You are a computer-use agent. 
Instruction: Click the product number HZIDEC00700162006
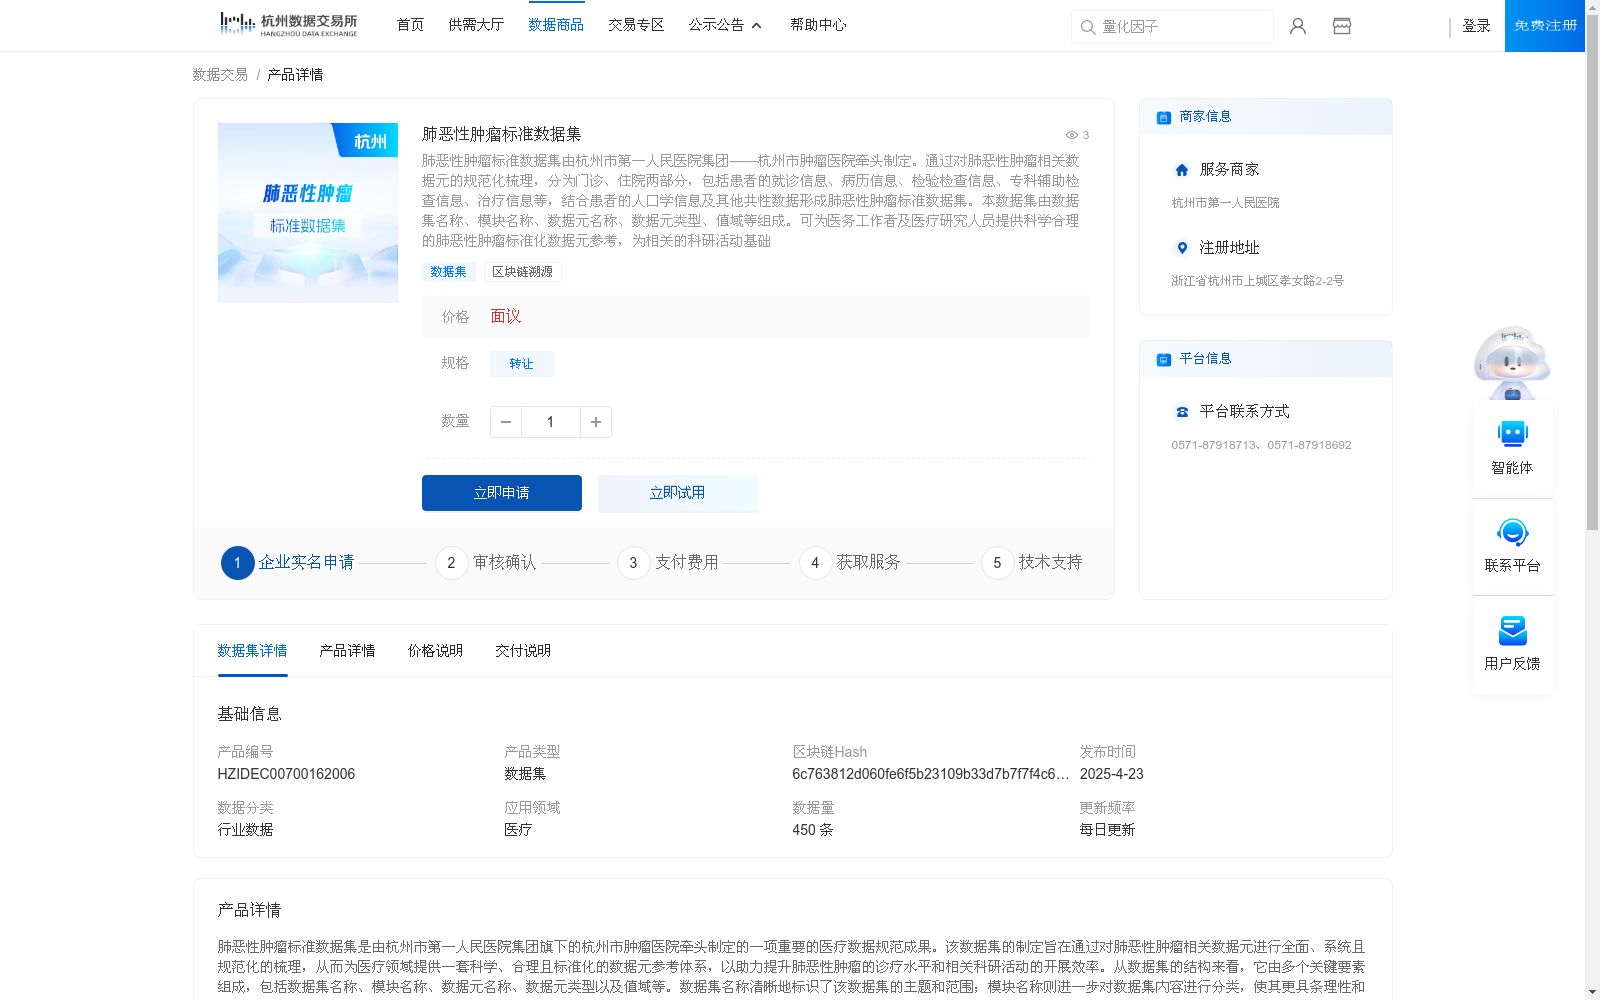[x=286, y=774]
